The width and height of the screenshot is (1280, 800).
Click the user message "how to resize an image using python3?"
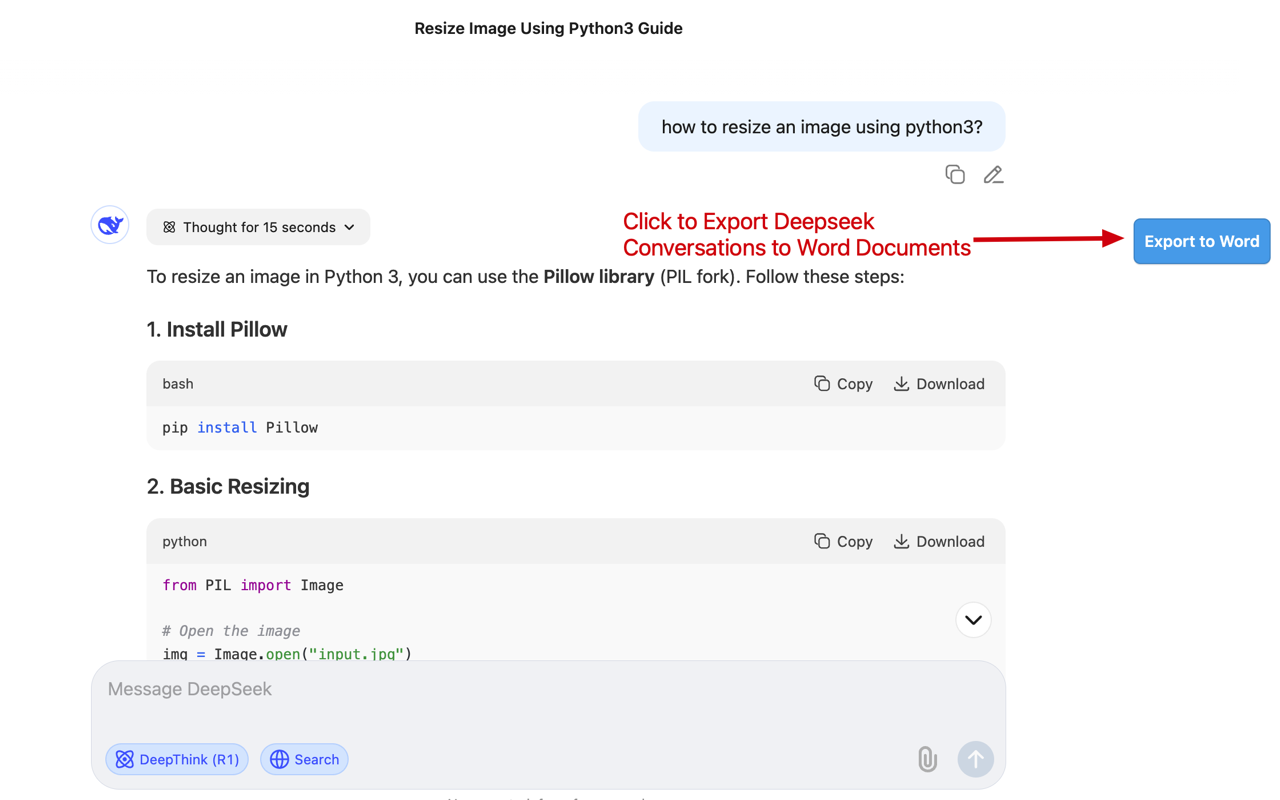click(x=822, y=127)
